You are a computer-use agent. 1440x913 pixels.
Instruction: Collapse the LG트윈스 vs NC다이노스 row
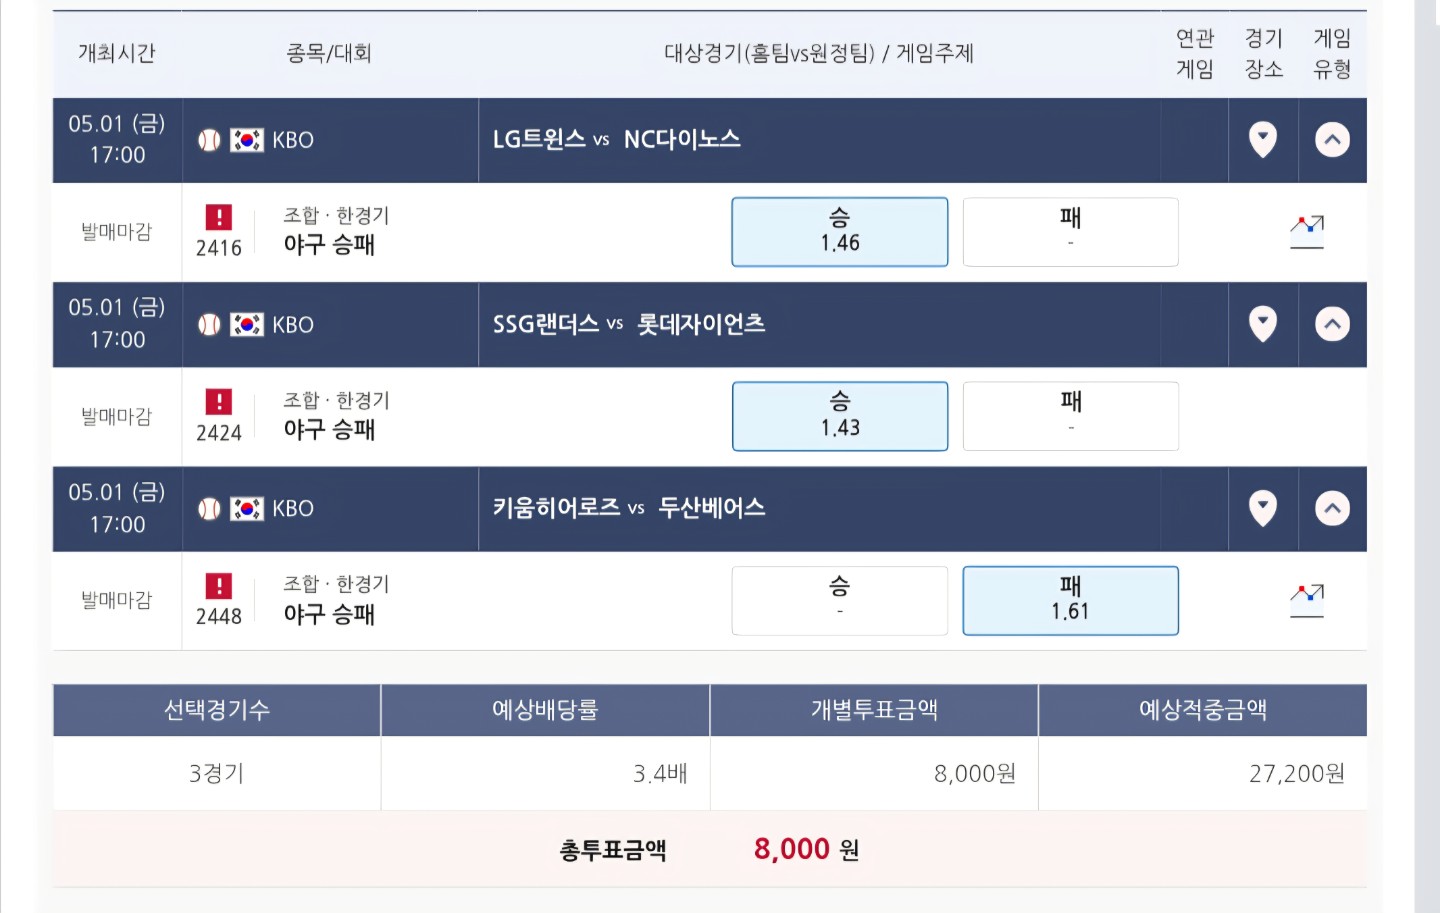[1332, 139]
